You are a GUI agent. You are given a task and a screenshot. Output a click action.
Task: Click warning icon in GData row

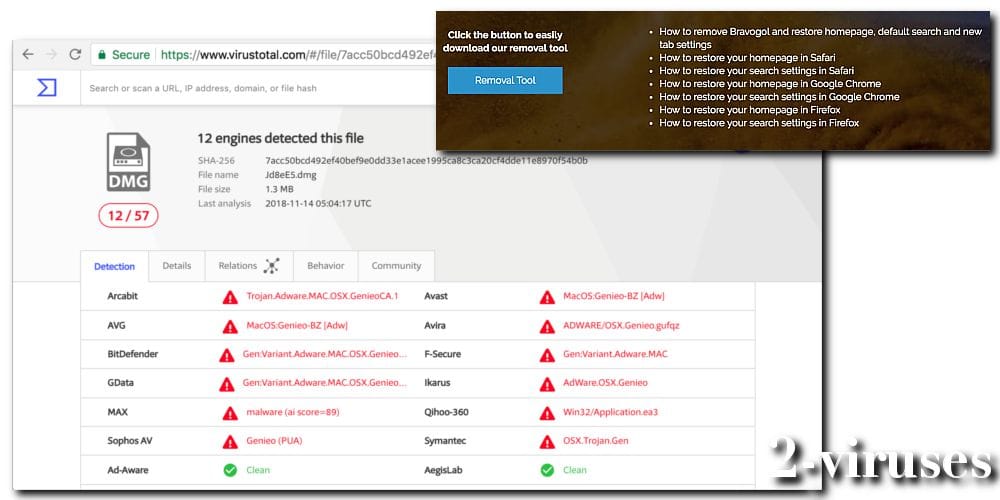[x=226, y=384]
